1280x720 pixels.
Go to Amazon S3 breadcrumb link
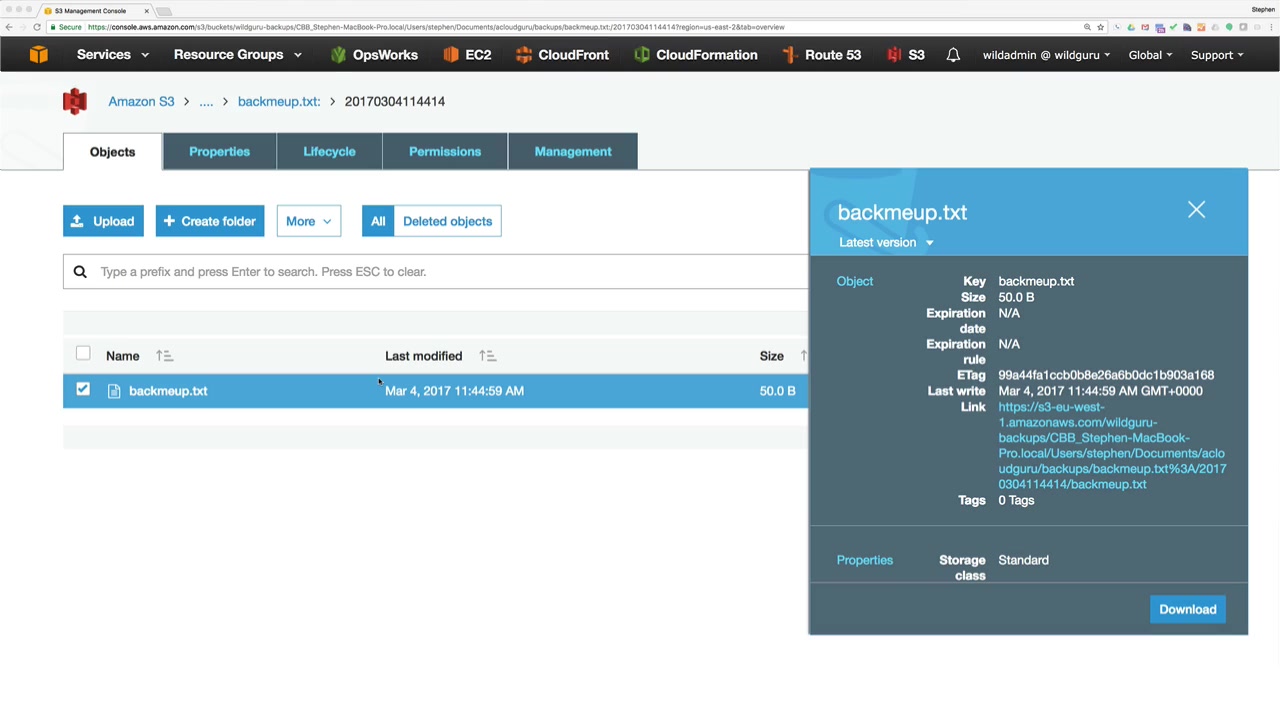coord(141,101)
